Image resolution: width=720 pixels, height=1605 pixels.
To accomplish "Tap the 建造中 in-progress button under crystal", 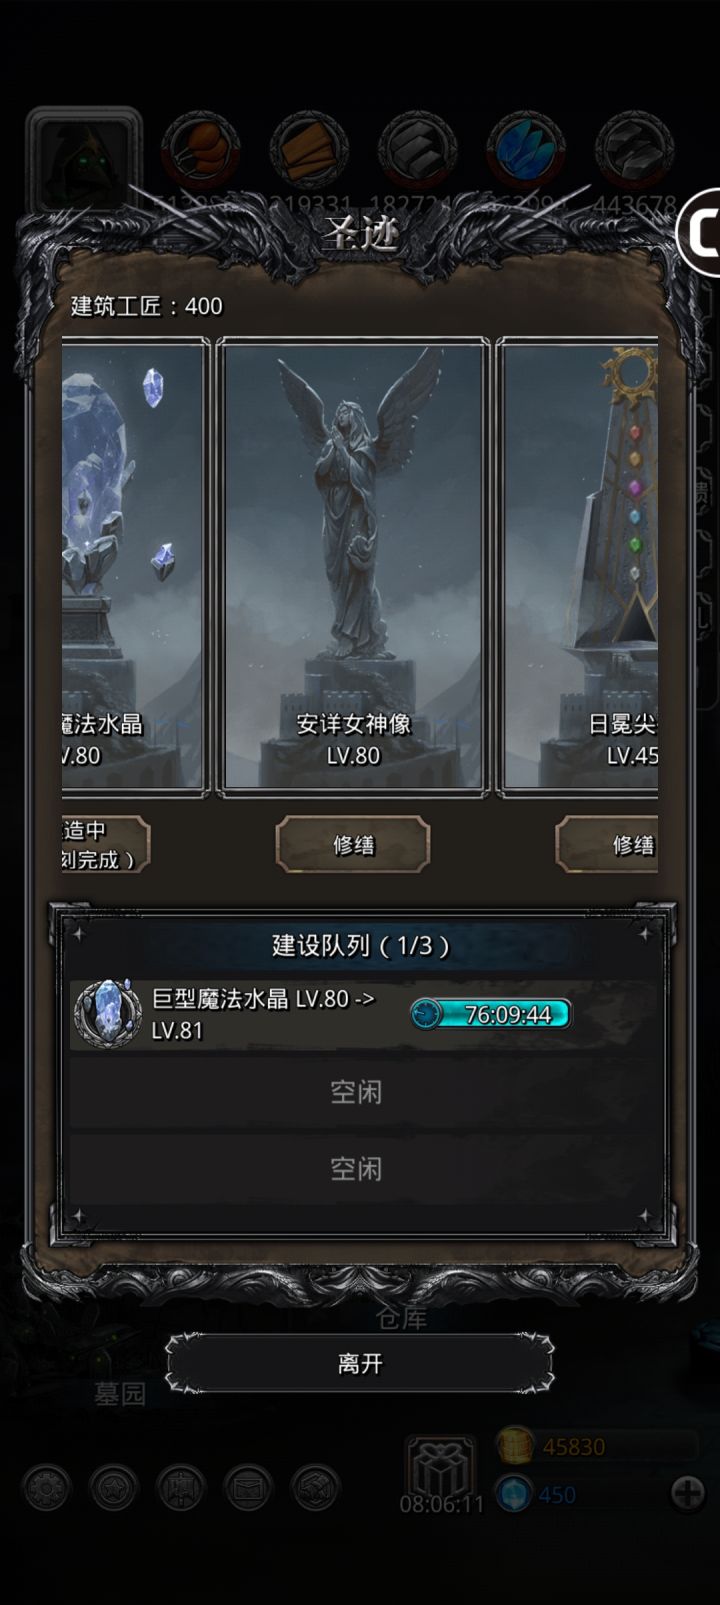I will (x=106, y=844).
